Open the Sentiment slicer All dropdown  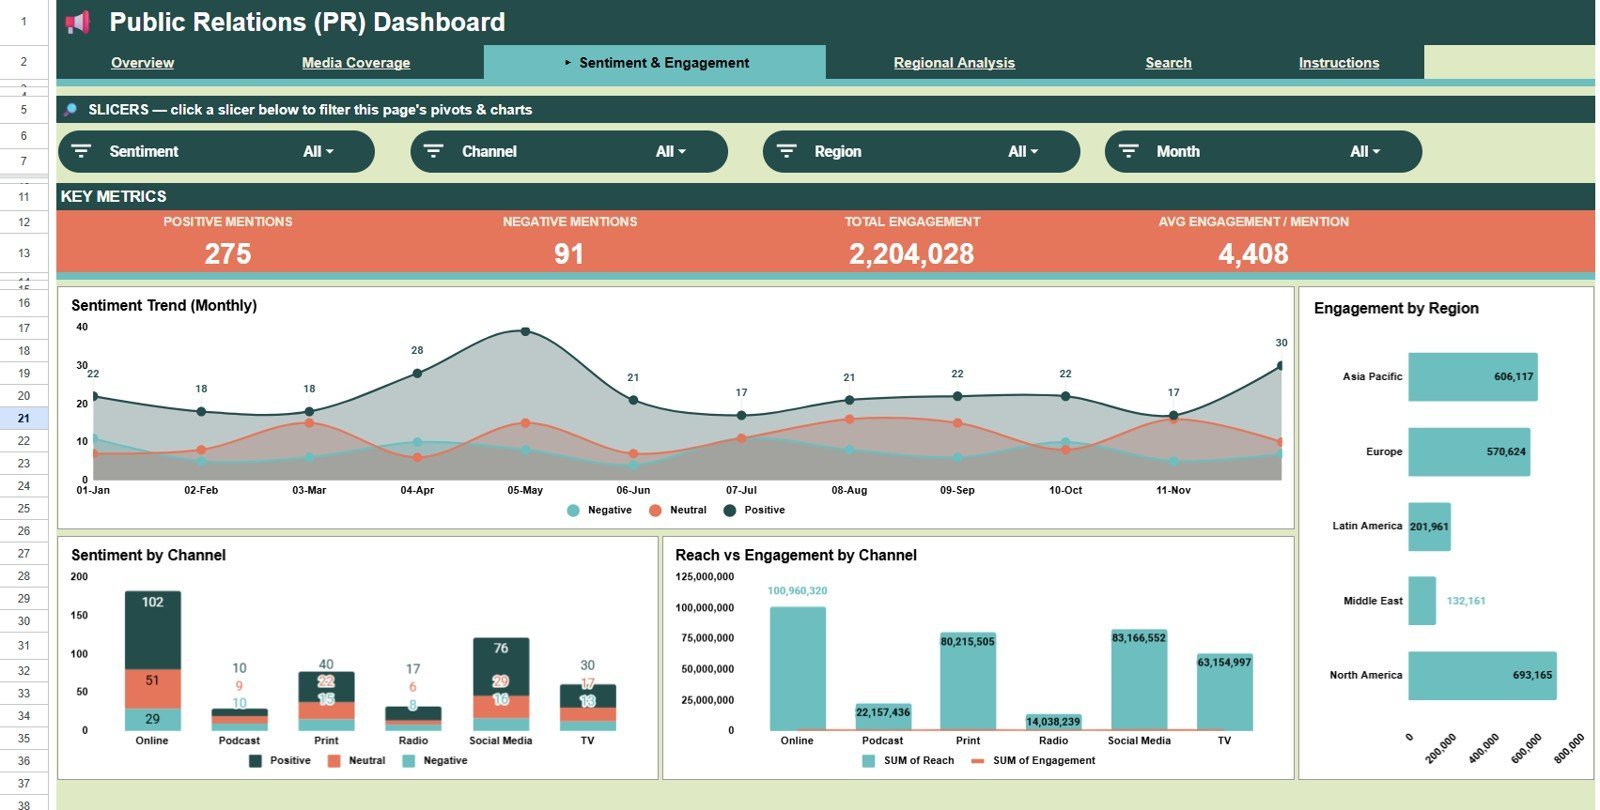(x=318, y=152)
